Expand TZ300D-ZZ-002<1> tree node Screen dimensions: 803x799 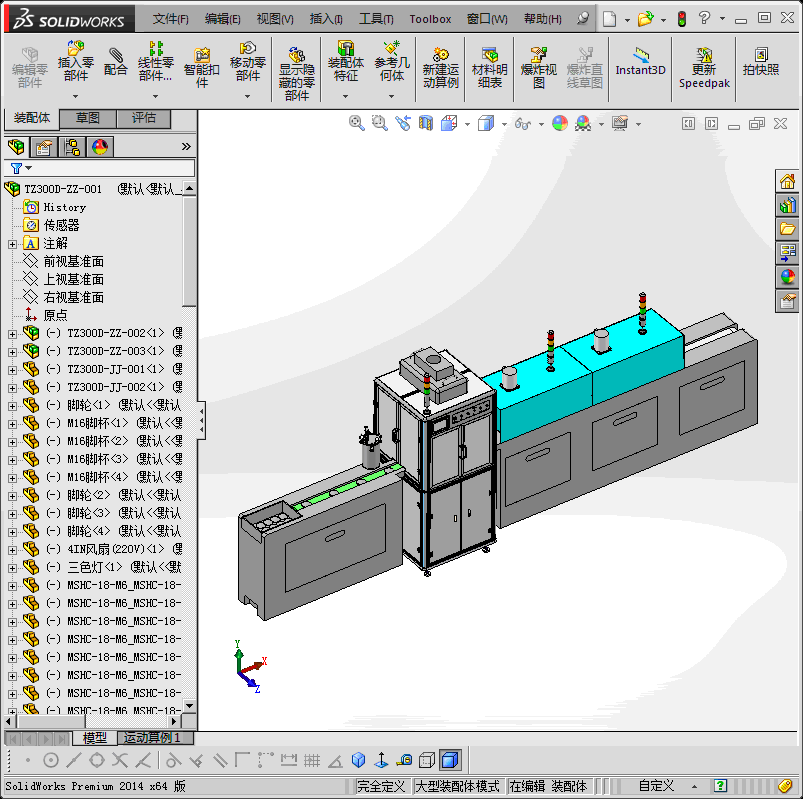(12, 334)
